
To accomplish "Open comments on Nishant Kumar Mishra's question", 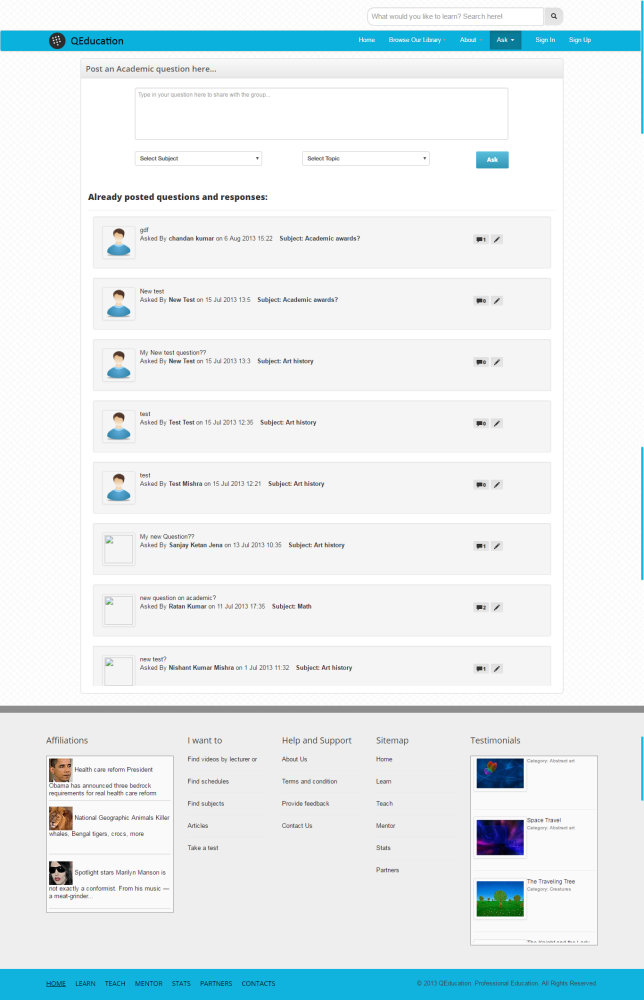I will (x=481, y=668).
